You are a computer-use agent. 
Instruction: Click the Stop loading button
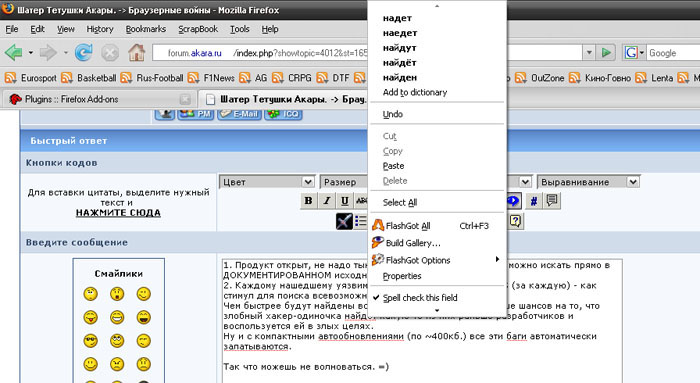pos(110,53)
